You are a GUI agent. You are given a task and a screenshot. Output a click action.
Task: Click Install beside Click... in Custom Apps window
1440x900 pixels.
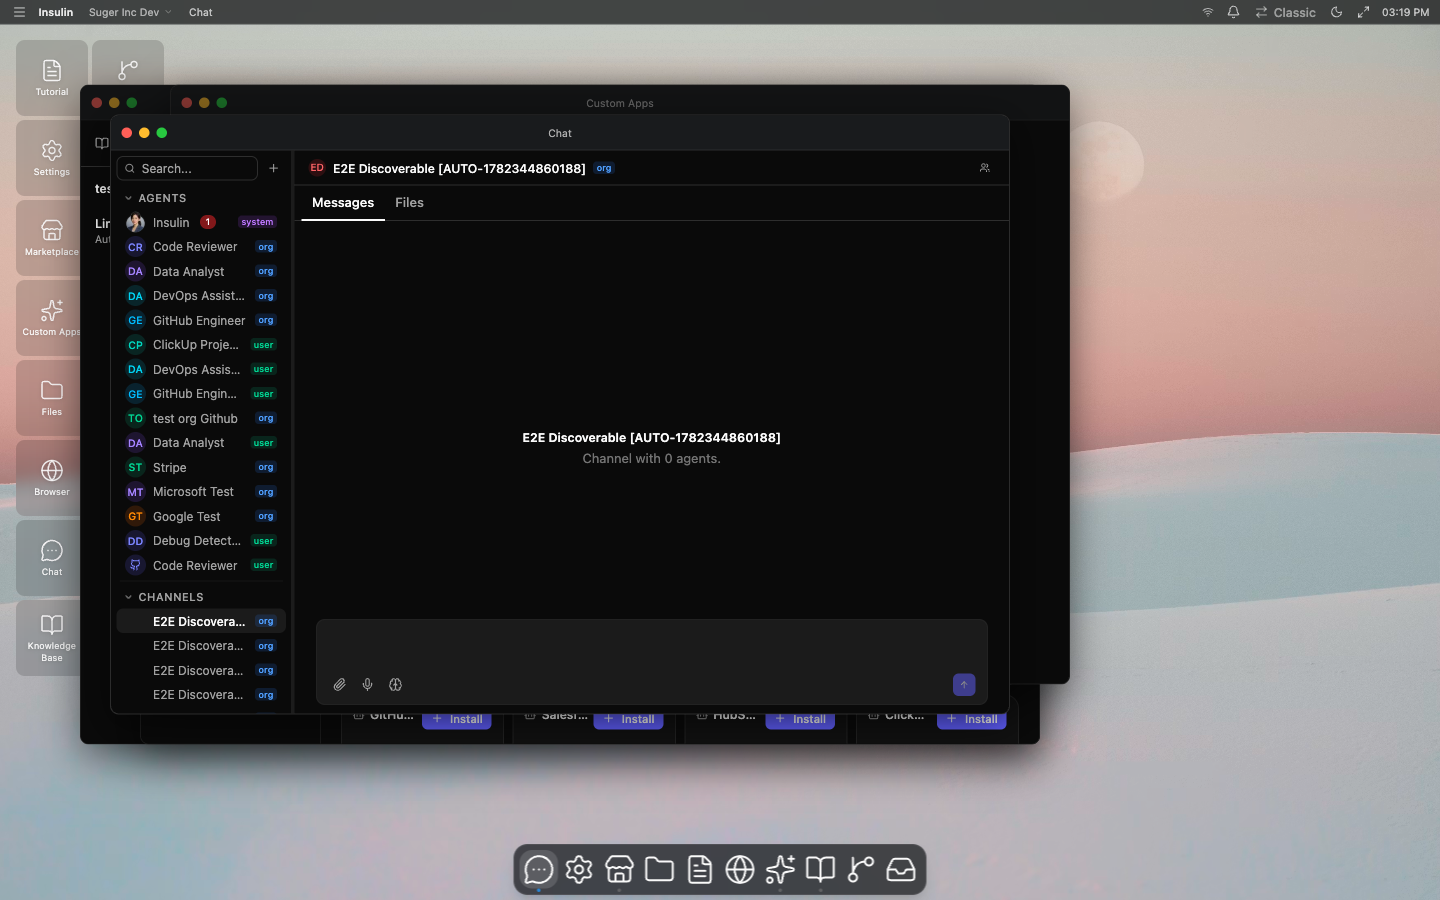972,720
